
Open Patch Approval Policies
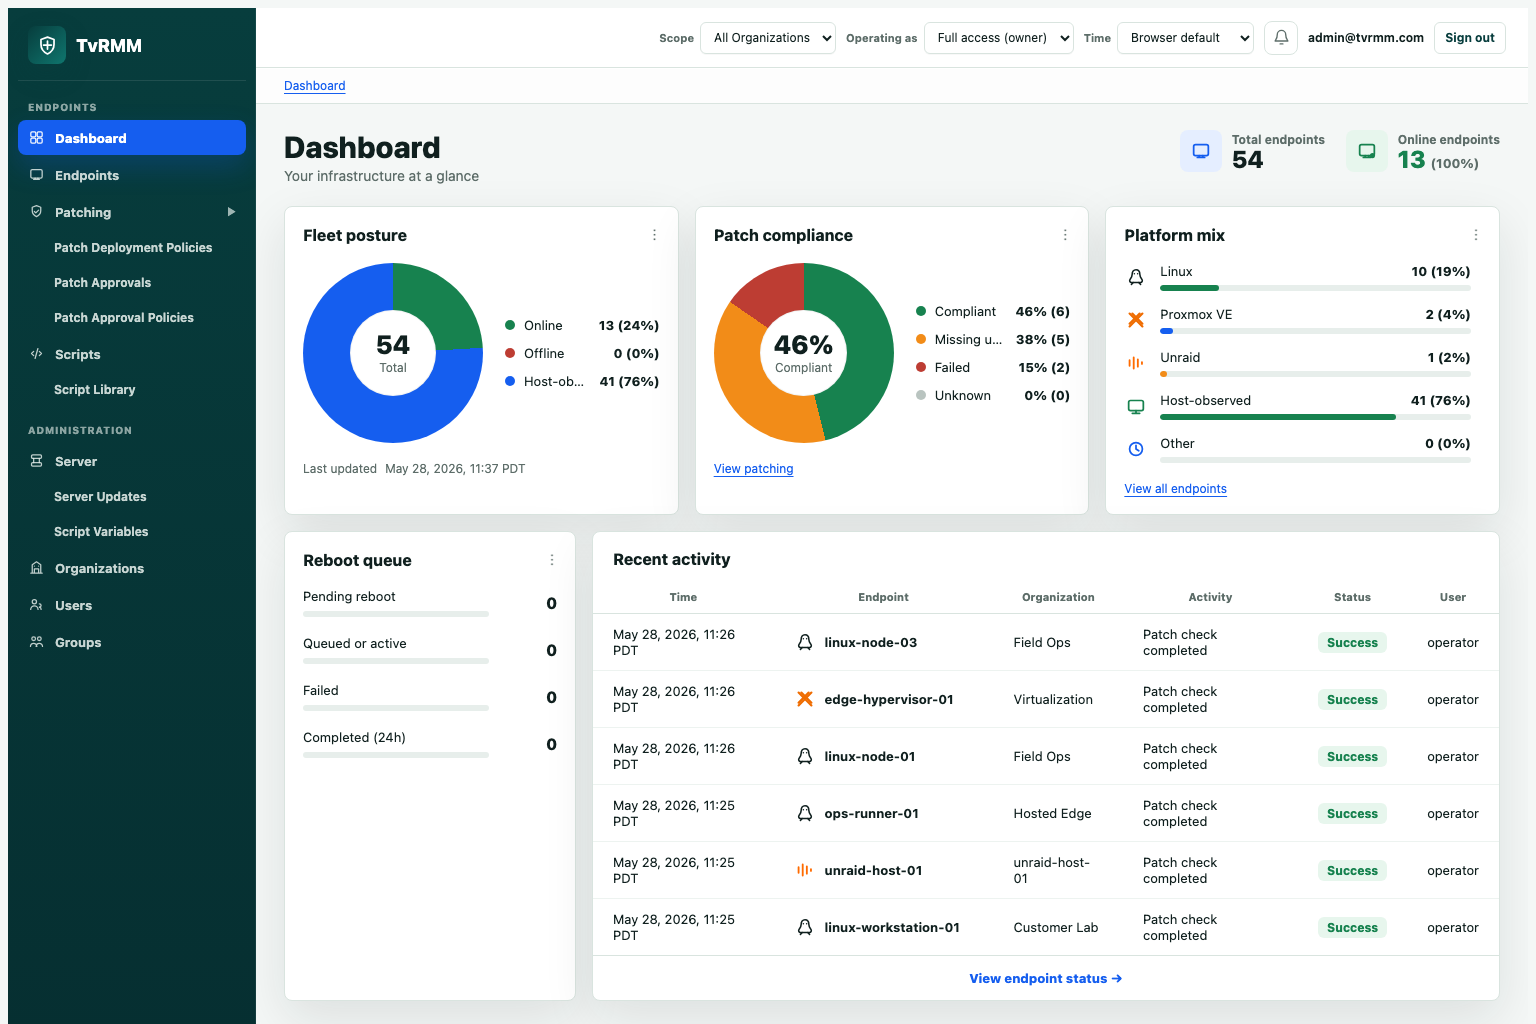(124, 317)
